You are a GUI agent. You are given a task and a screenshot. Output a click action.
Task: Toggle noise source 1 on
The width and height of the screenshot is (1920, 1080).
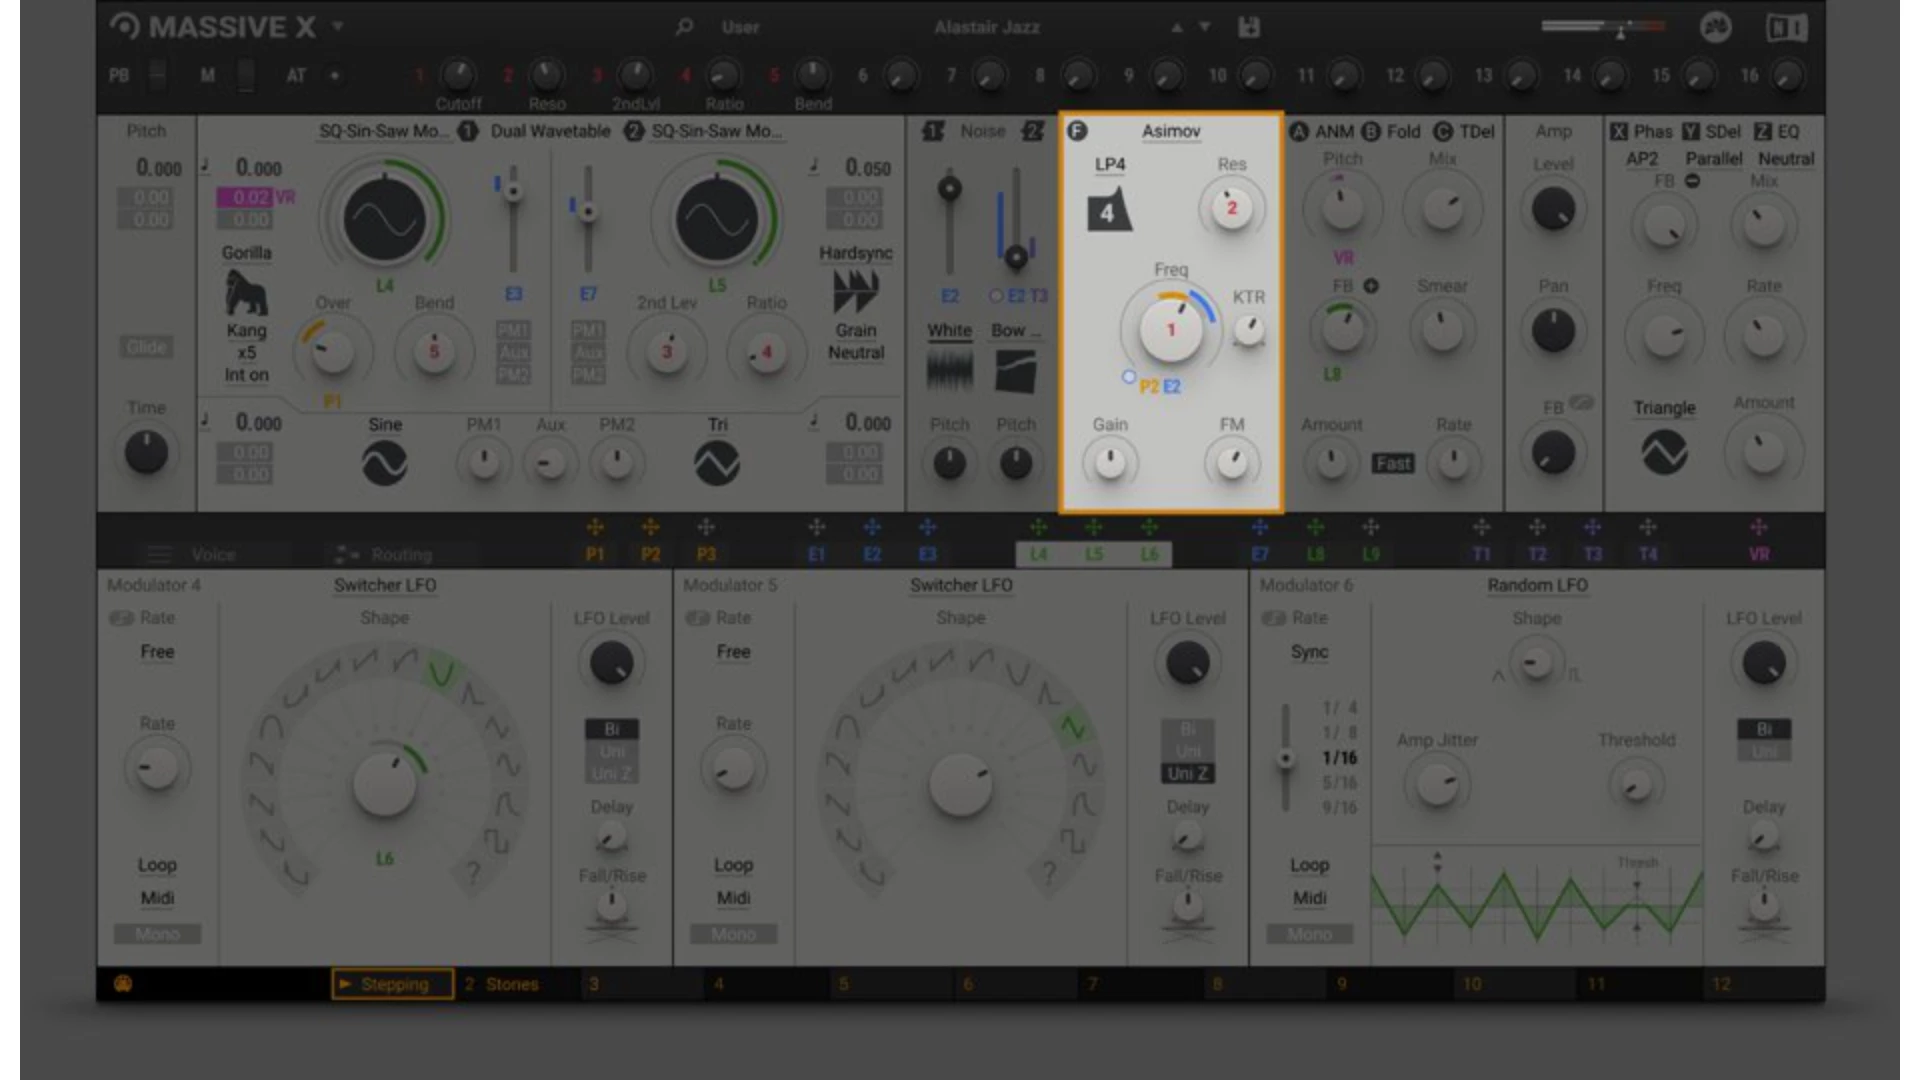click(932, 131)
